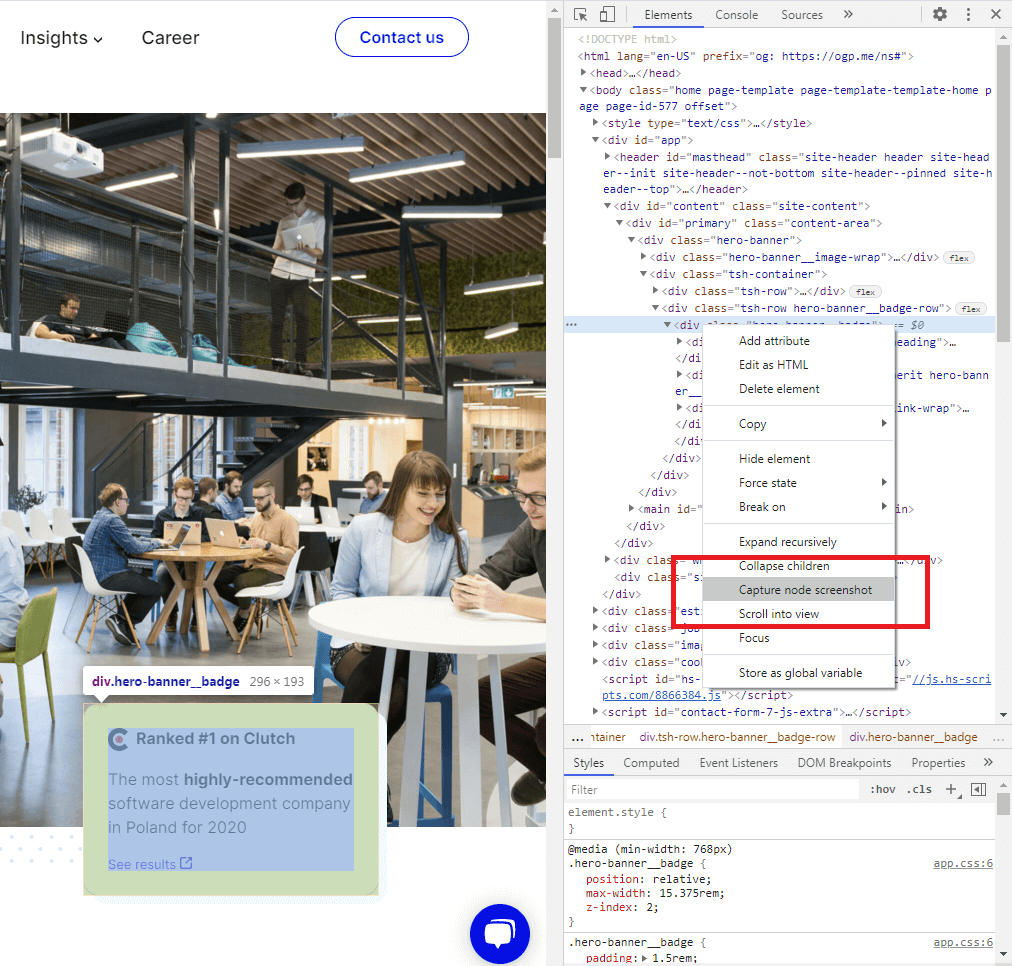Viewport: 1013px width, 966px height.
Task: Open the first app.css:6 source link
Action: coord(963,863)
